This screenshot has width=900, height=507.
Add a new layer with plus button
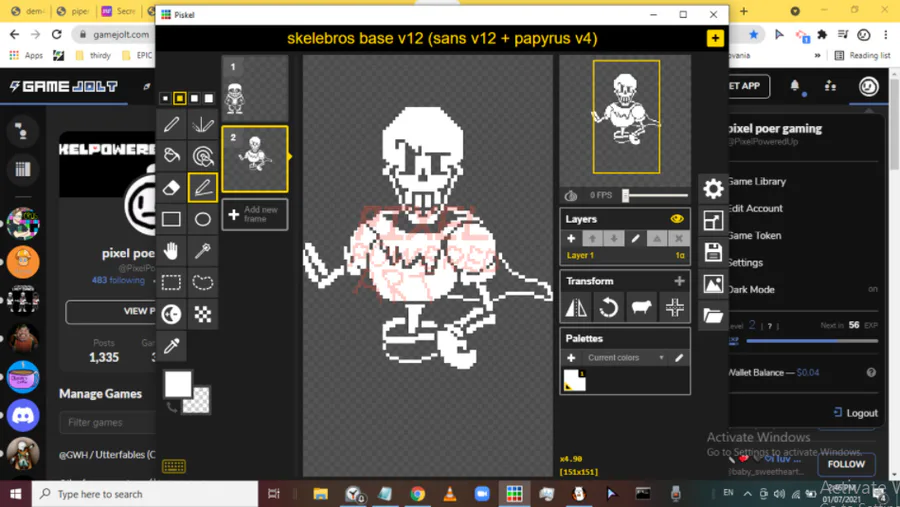(x=571, y=238)
